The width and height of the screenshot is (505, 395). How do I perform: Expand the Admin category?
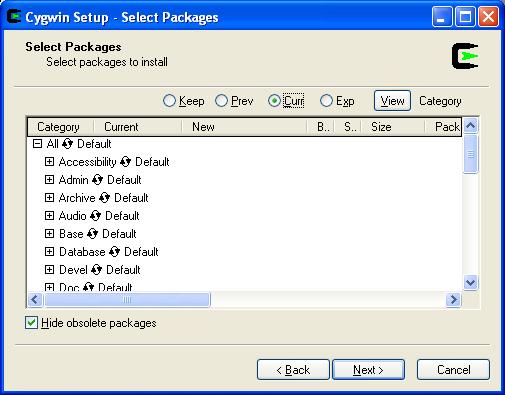click(49, 180)
